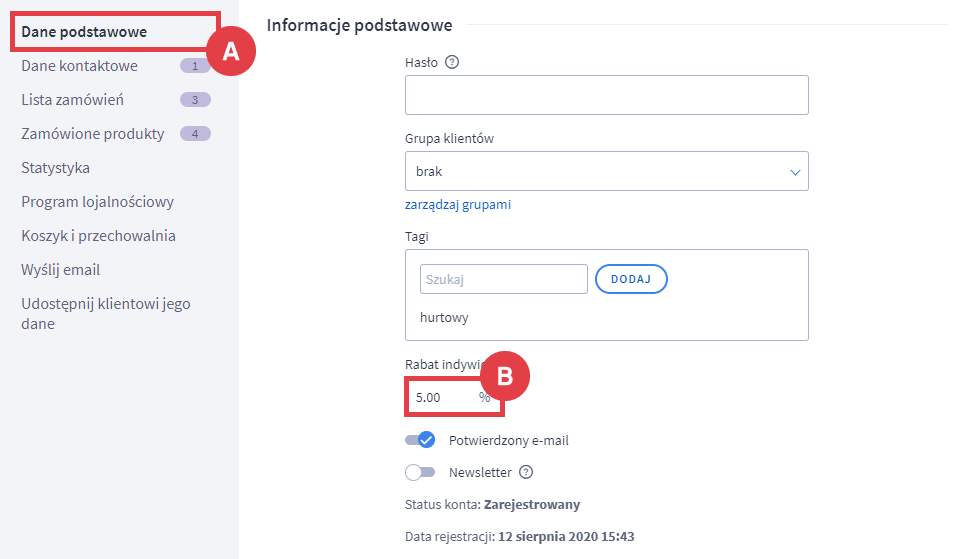Click the DODAJ tag button
This screenshot has height=559, width=973.
pyautogui.click(x=631, y=279)
